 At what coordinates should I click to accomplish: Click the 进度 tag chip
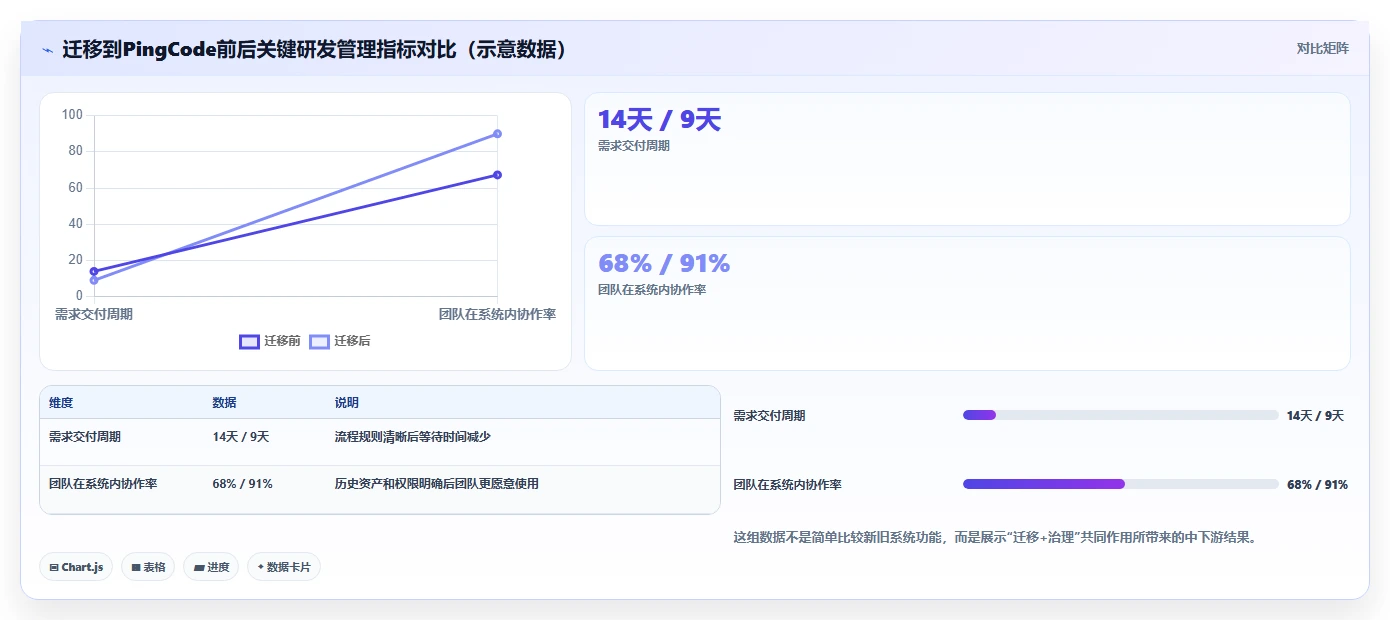[211, 567]
